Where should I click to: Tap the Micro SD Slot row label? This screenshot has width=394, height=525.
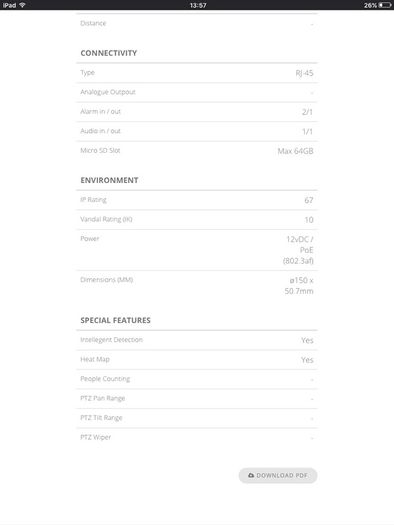point(100,150)
